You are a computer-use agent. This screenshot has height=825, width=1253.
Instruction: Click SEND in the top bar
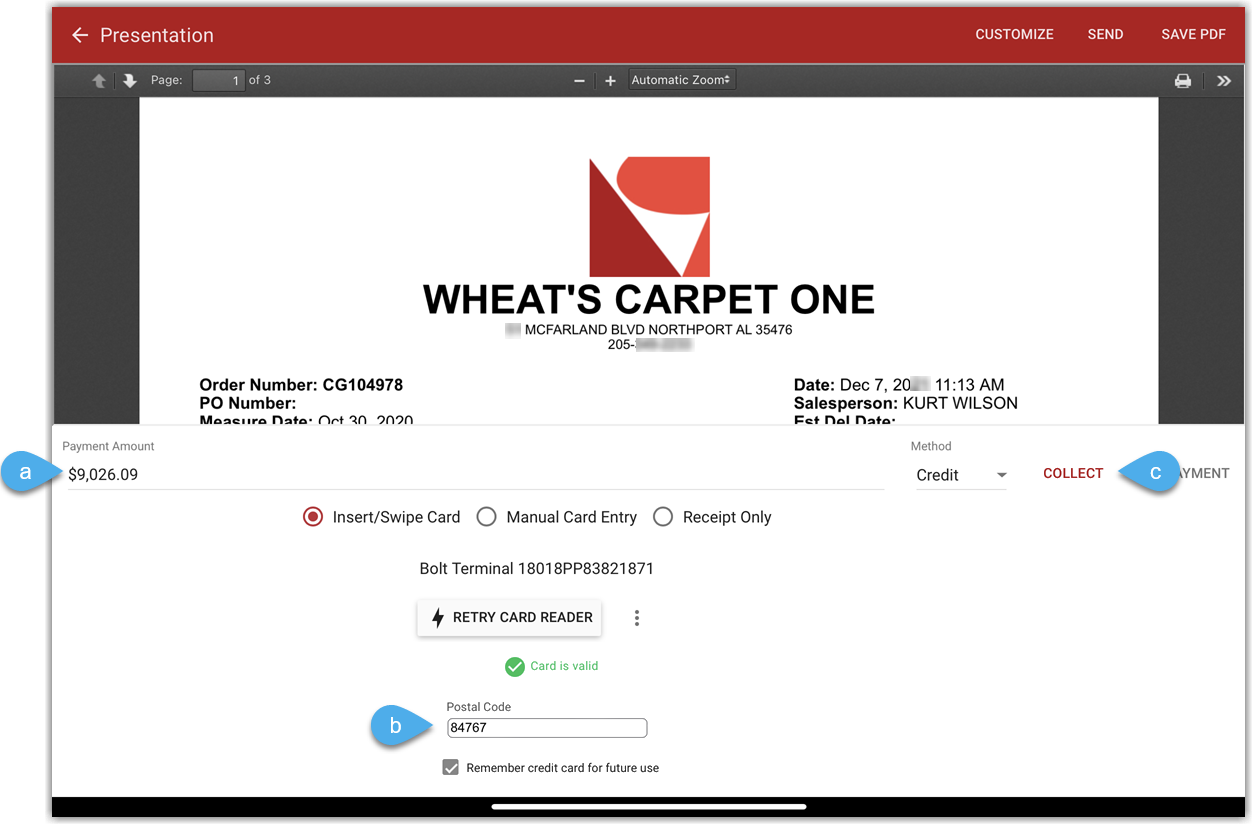pyautogui.click(x=1105, y=34)
